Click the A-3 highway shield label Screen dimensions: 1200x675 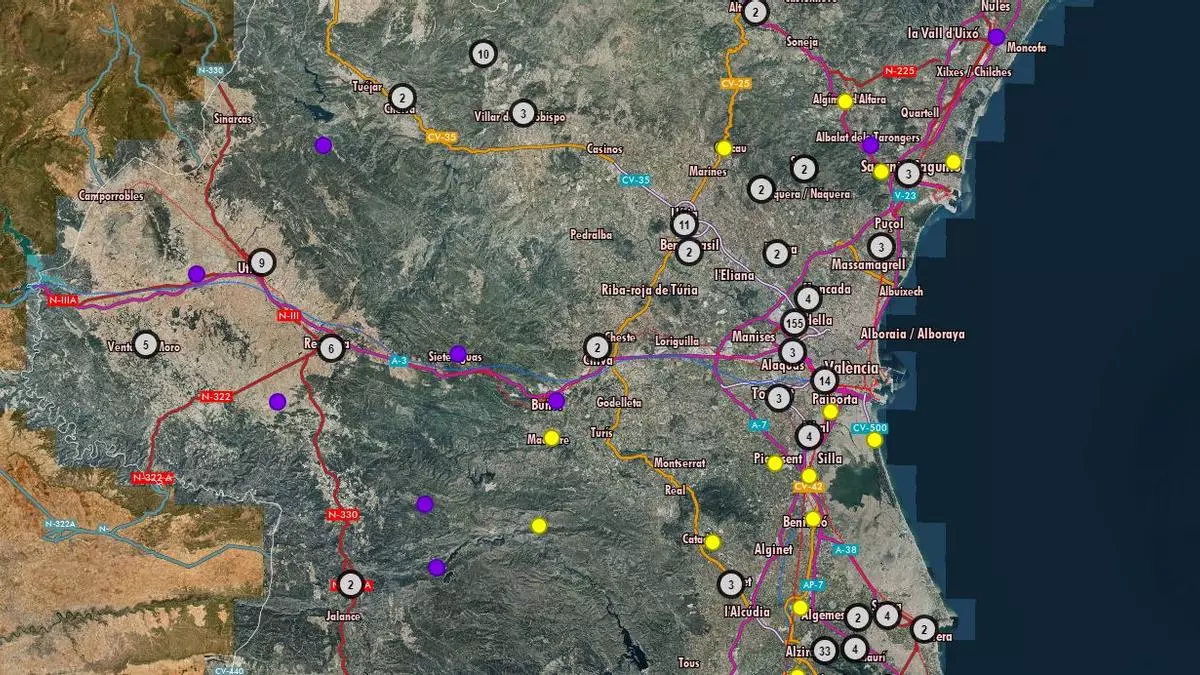(x=399, y=361)
